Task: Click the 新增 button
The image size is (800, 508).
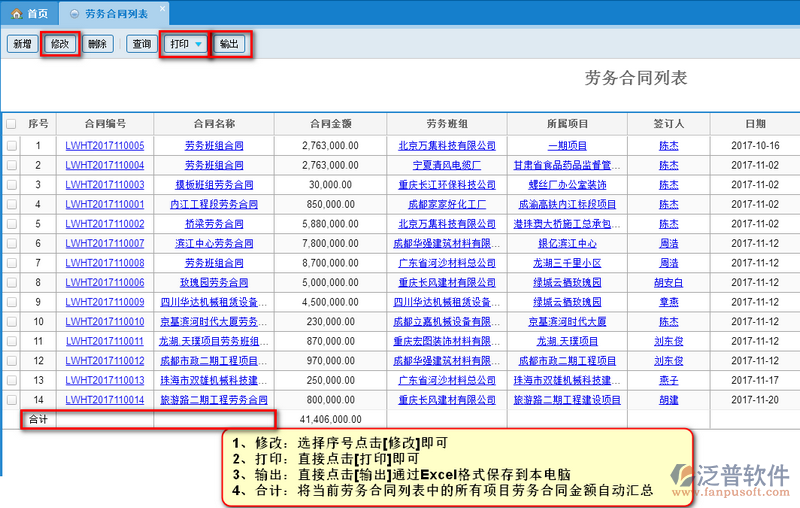Action: point(21,45)
